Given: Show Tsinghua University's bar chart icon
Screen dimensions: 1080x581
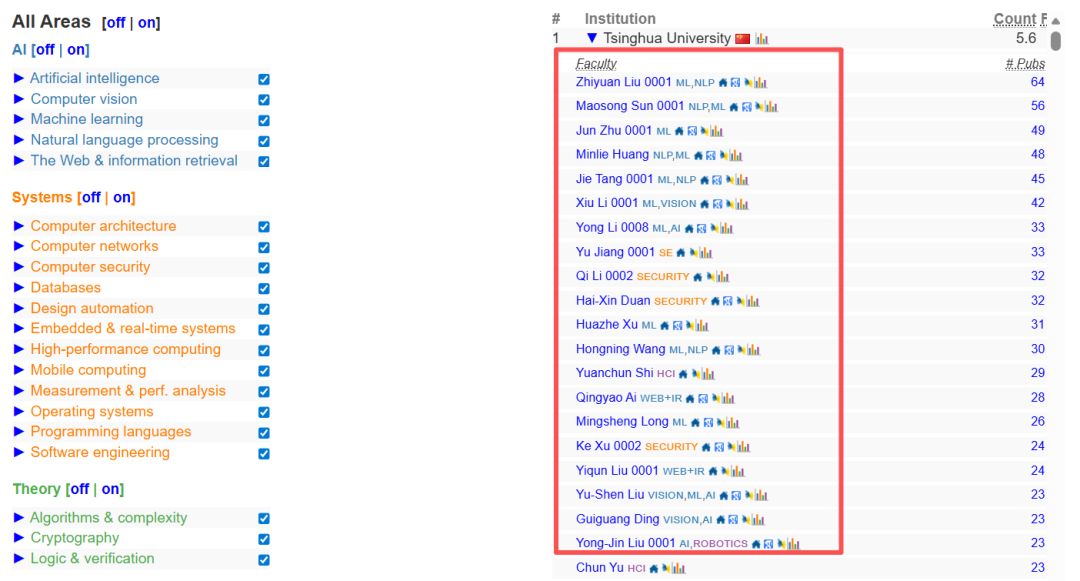Looking at the screenshot, I should [762, 39].
